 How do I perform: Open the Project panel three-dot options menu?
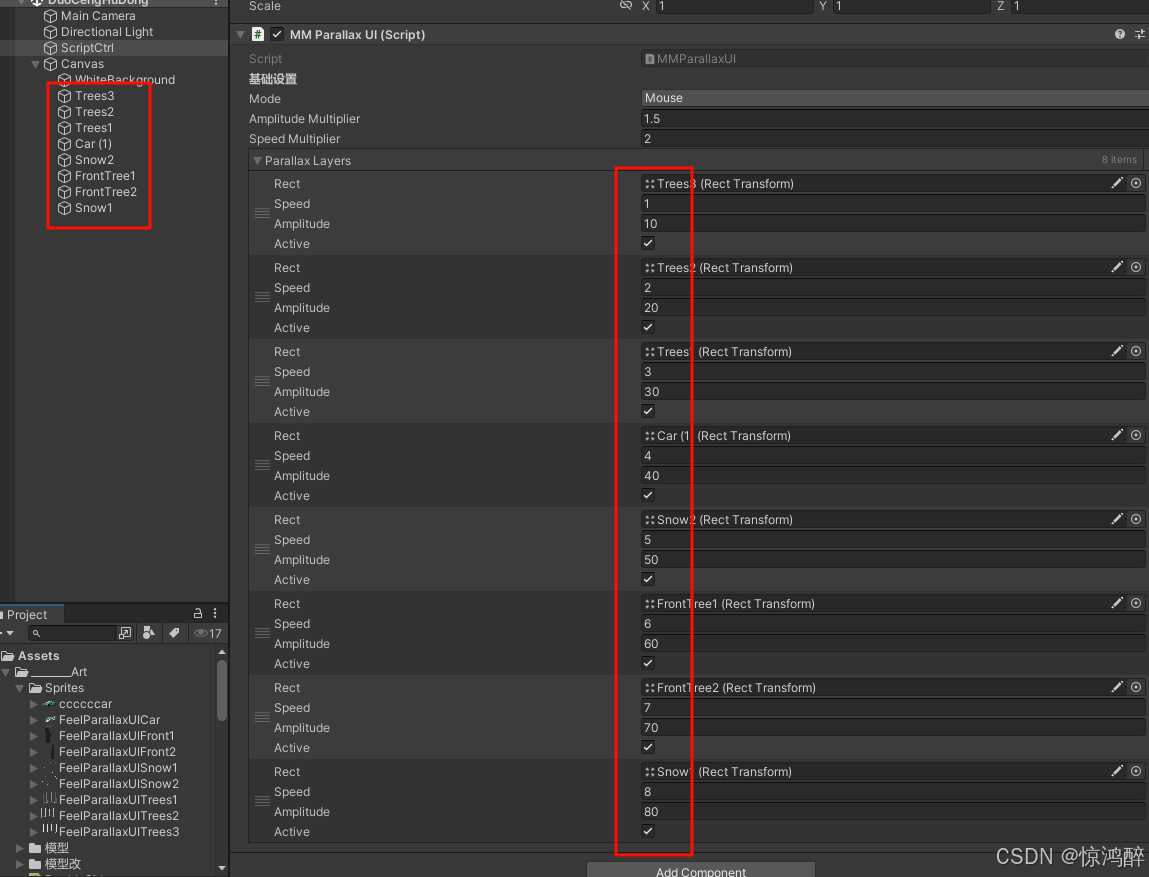click(215, 613)
